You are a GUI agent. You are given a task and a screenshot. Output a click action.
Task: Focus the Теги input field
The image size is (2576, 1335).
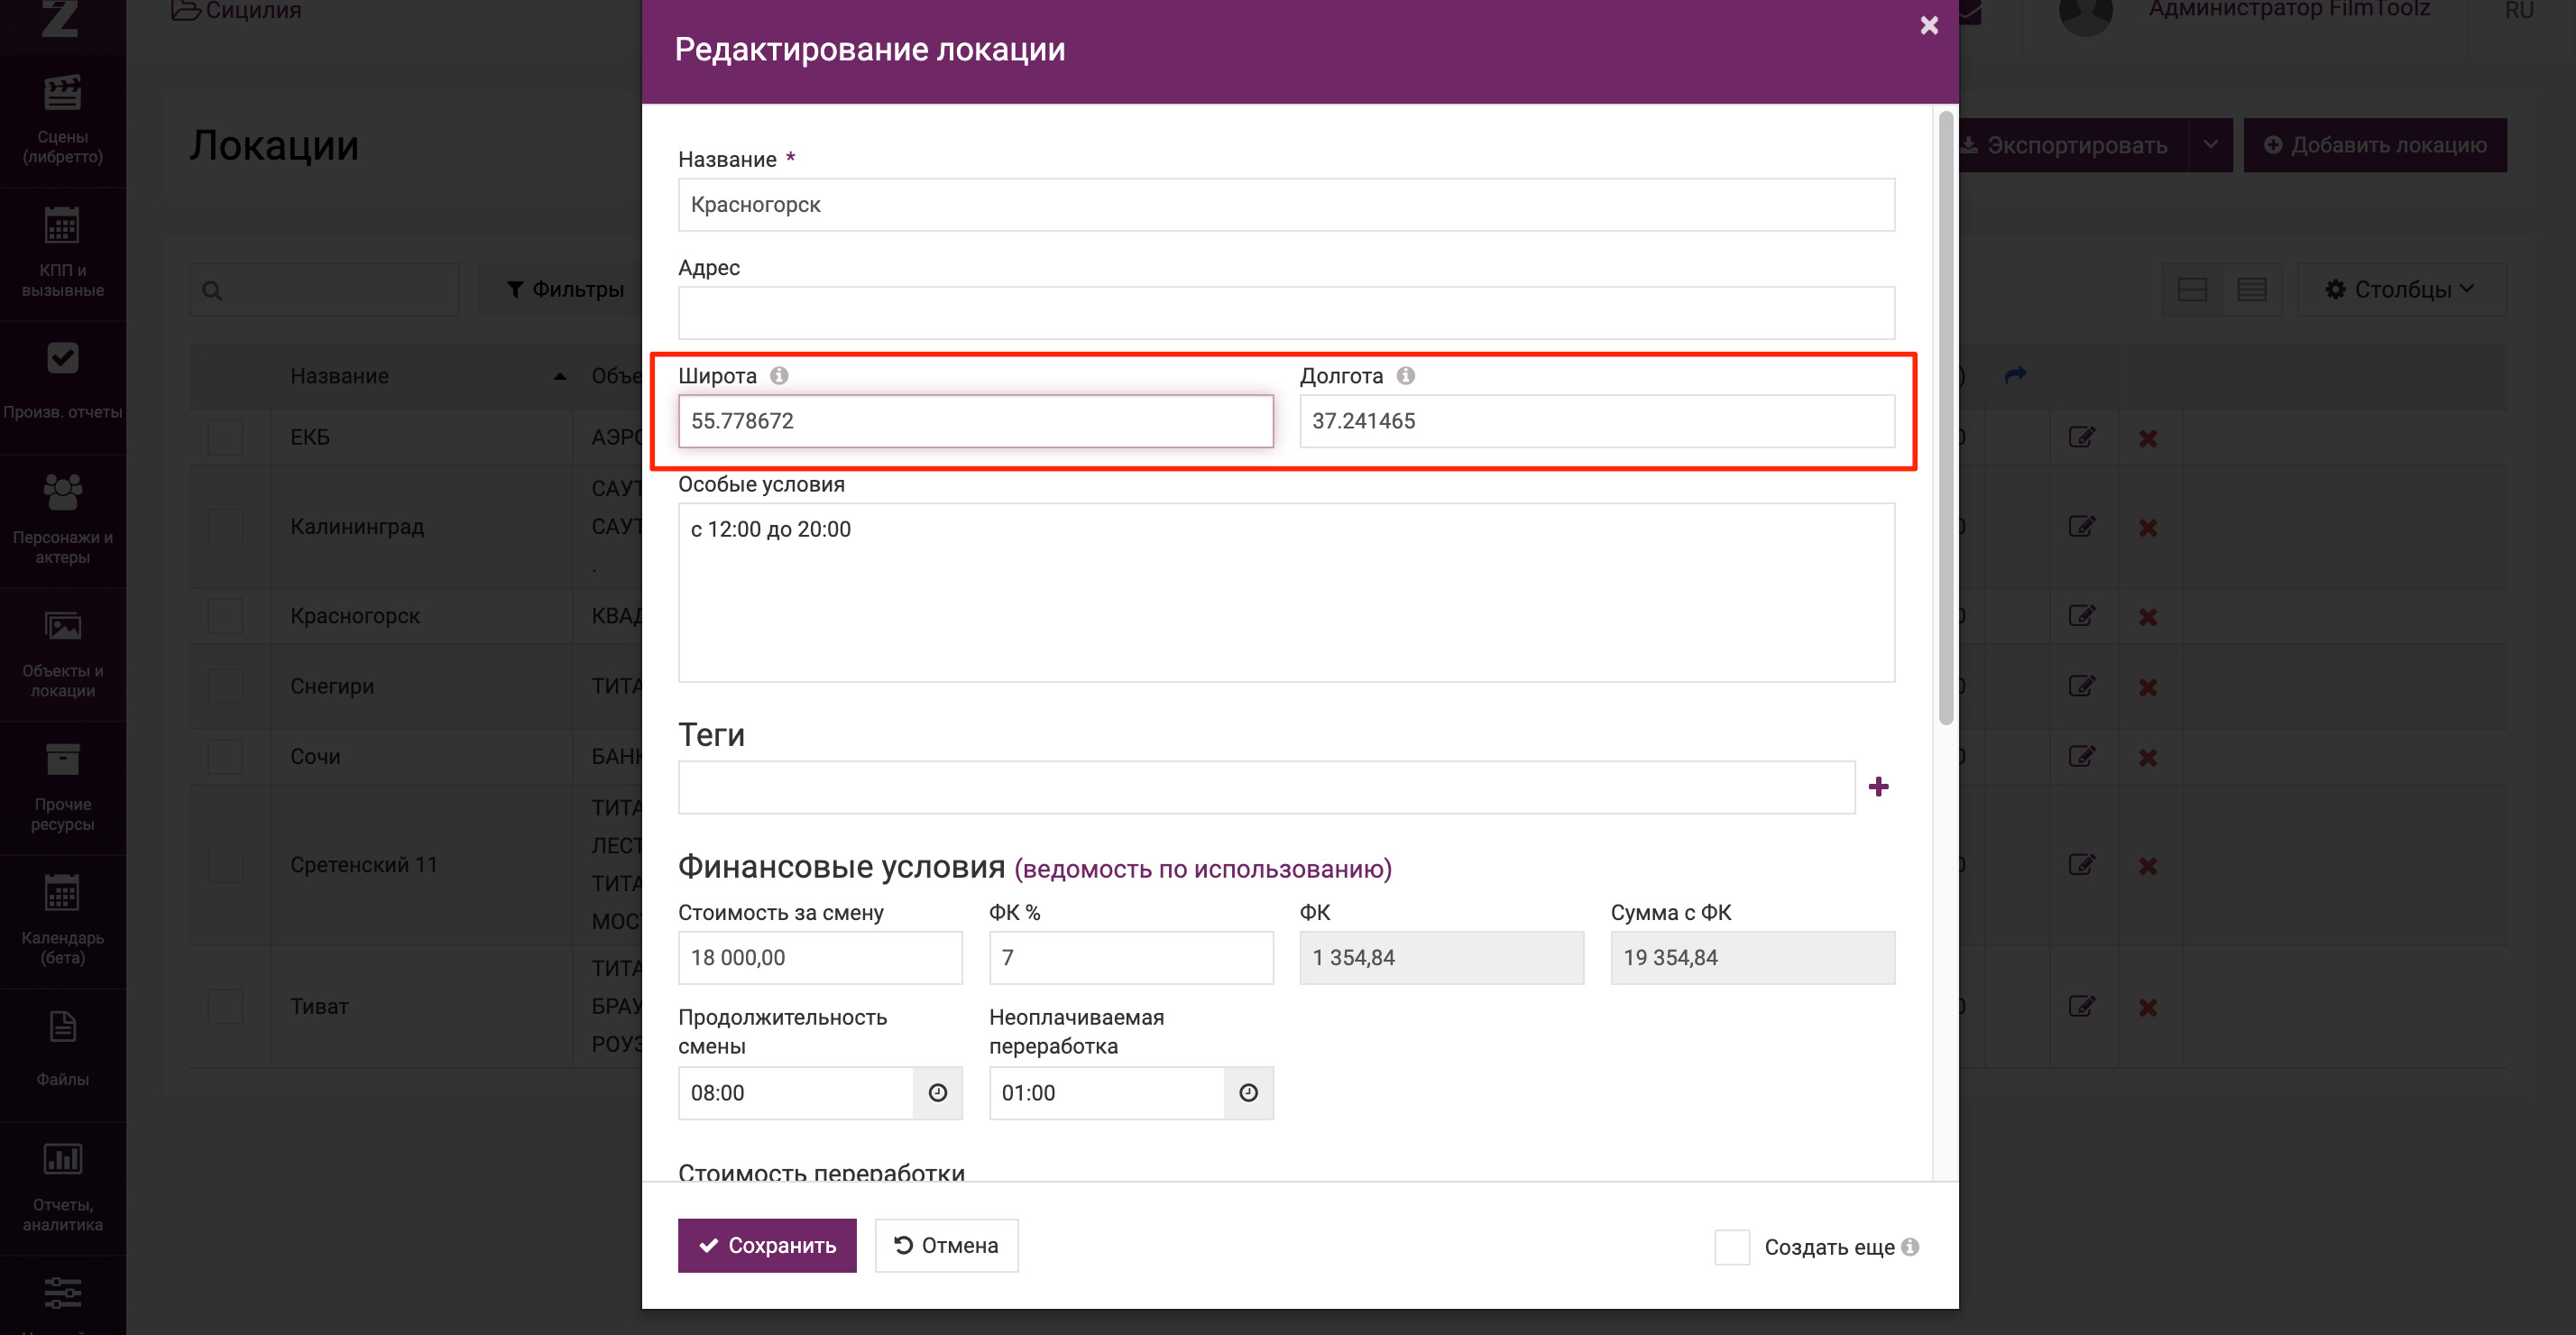(x=1266, y=787)
